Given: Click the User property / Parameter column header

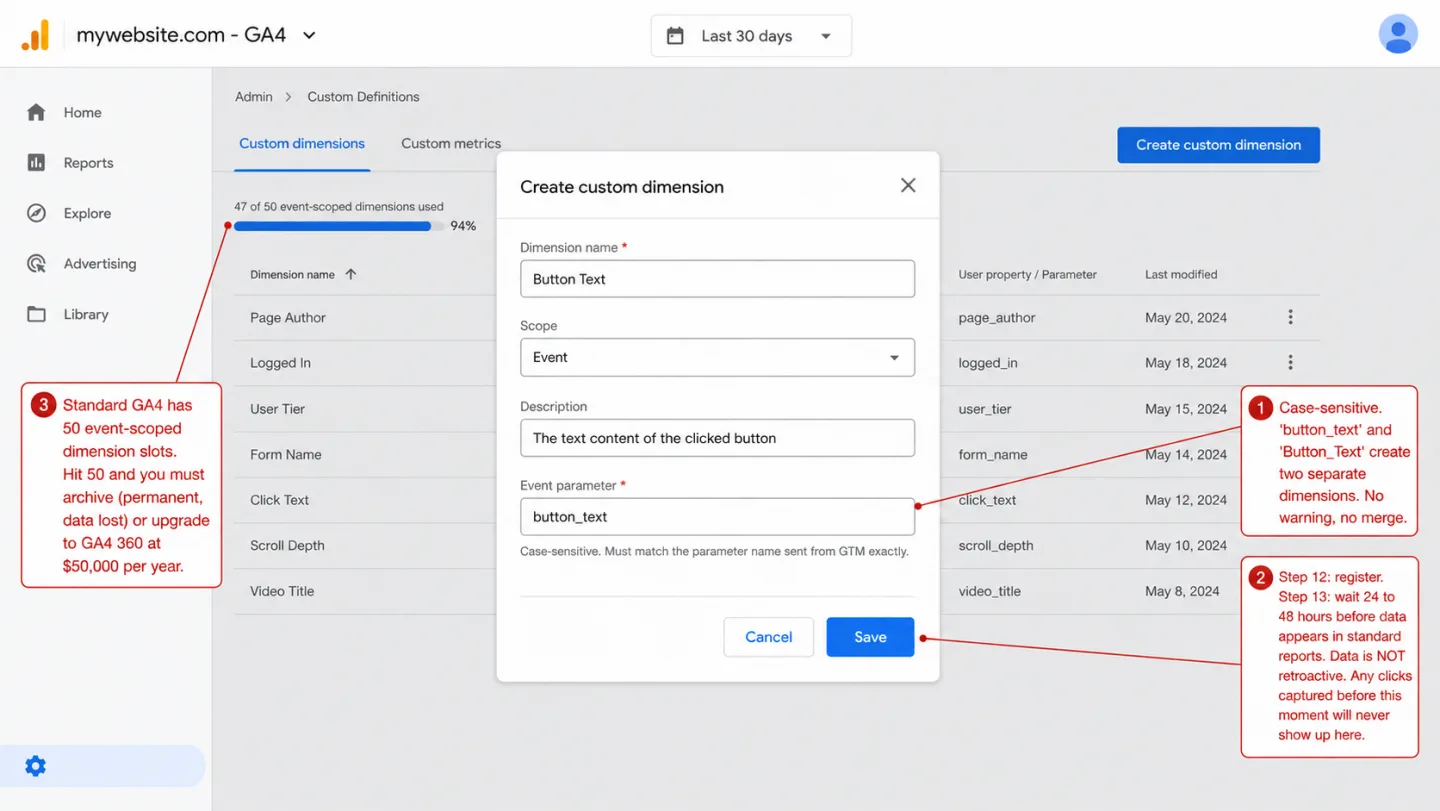Looking at the screenshot, I should pyautogui.click(x=1027, y=274).
